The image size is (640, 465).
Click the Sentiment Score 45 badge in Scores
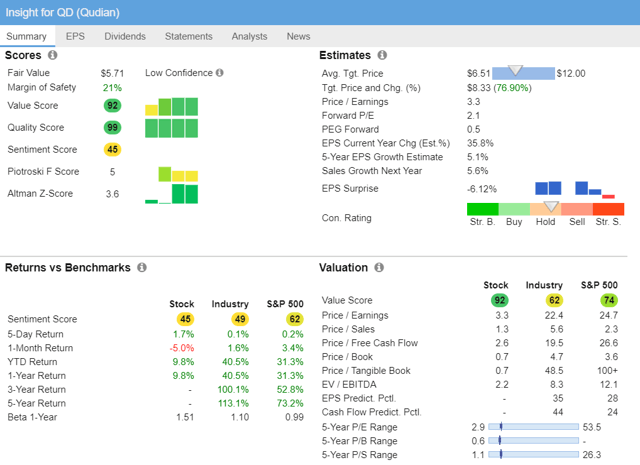(112, 149)
